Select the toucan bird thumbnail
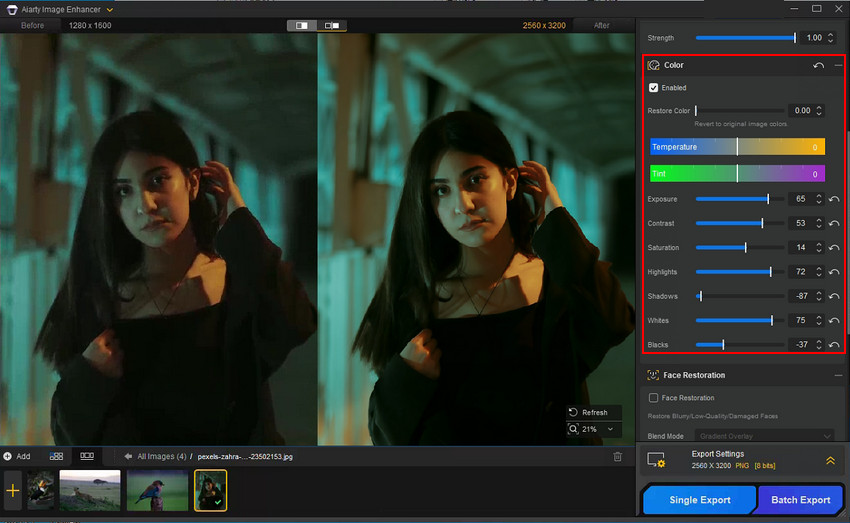The image size is (850, 523). click(41, 490)
